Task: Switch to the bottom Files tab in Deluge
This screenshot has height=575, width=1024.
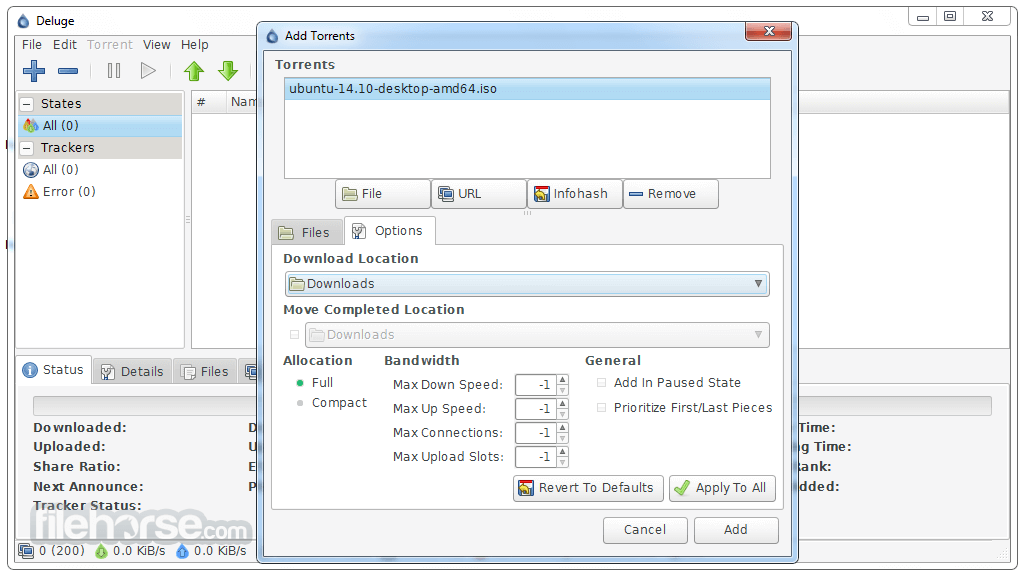Action: tap(205, 372)
